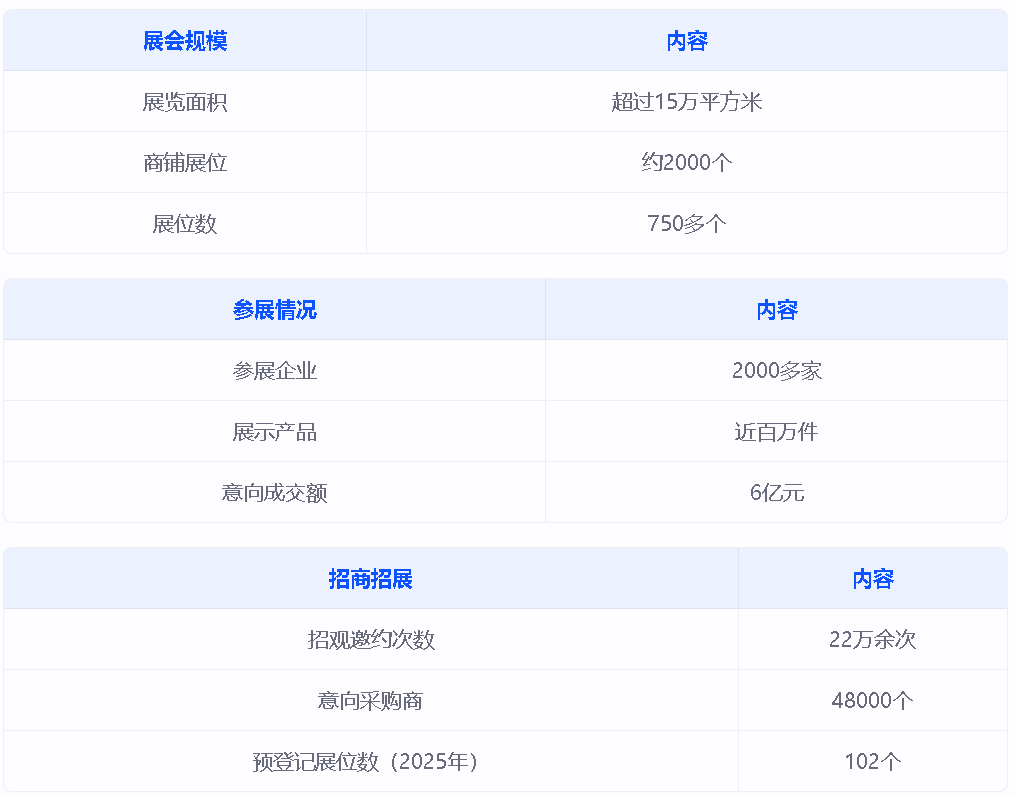Select the 参展企业 row label
1017x797 pixels.
[274, 371]
